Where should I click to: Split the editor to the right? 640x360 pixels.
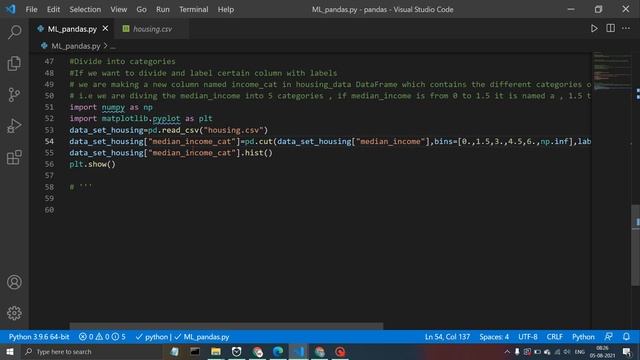(610, 29)
